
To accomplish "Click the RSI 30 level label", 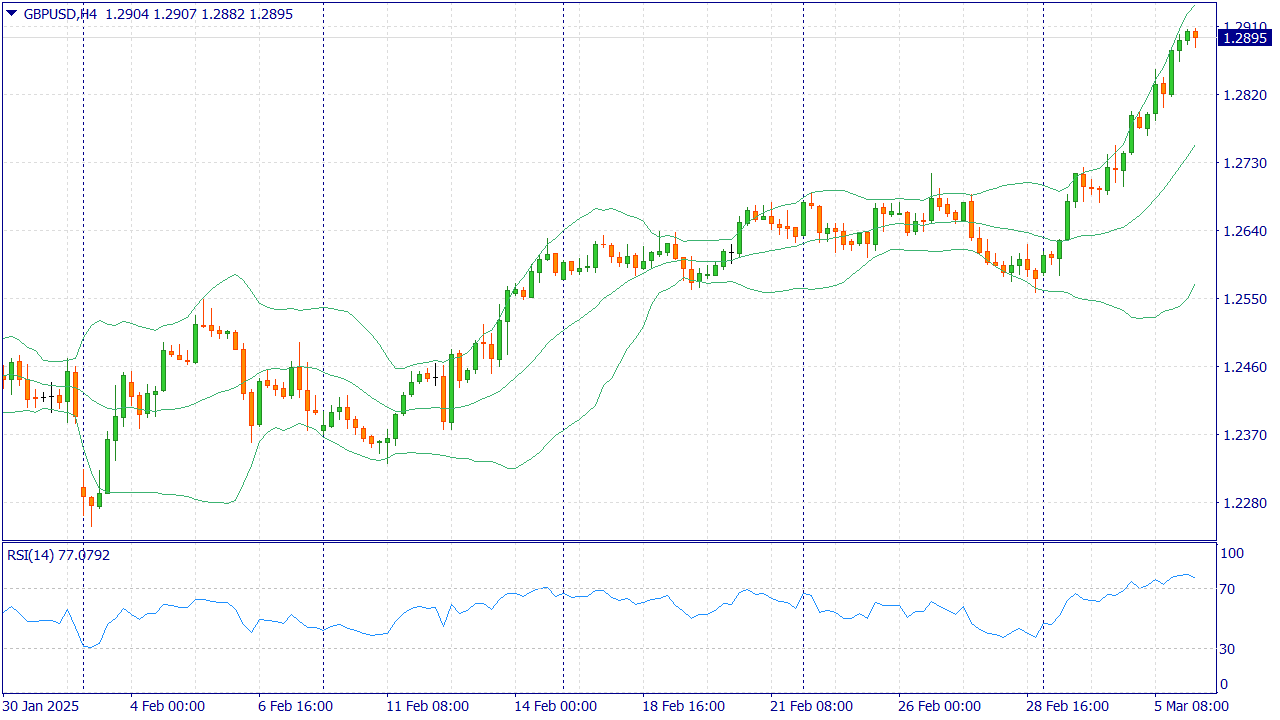I will (x=1231, y=649).
